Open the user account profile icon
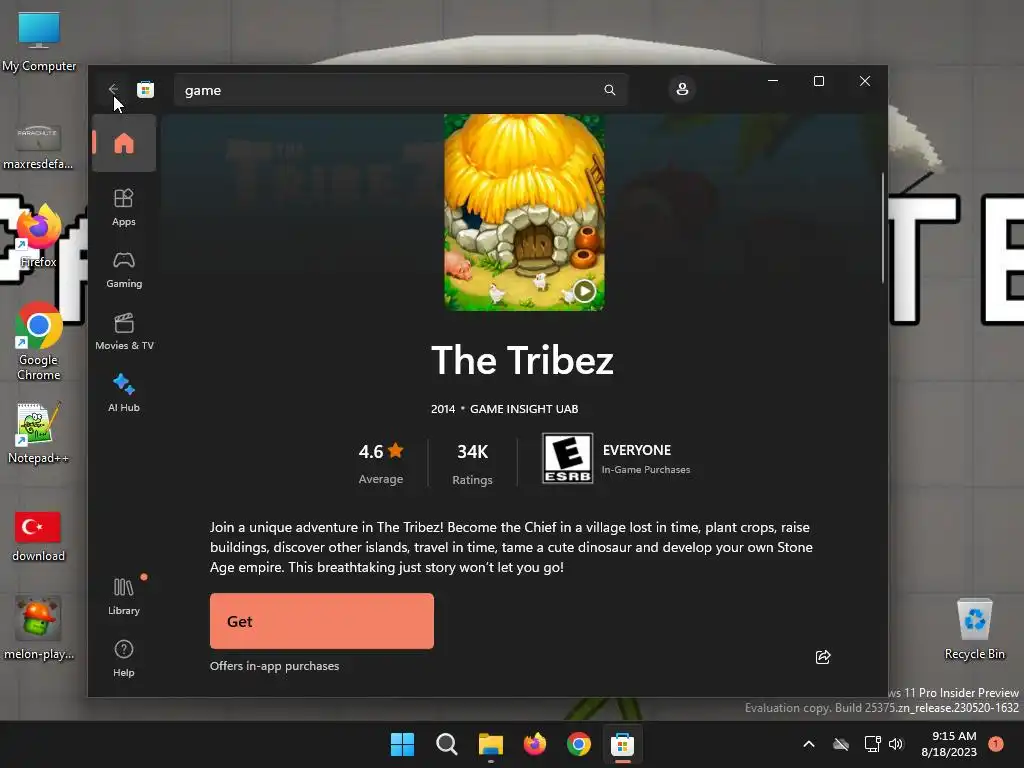1024x768 pixels. [x=682, y=89]
